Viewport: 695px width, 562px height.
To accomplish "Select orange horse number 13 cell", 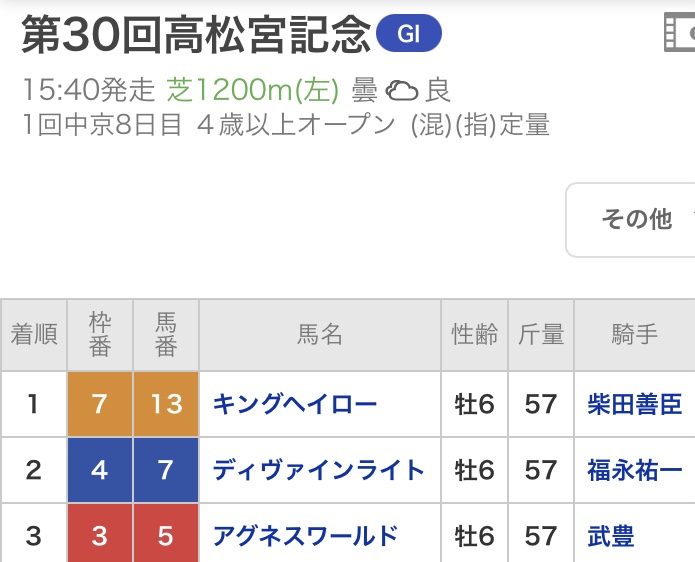I will pos(166,404).
